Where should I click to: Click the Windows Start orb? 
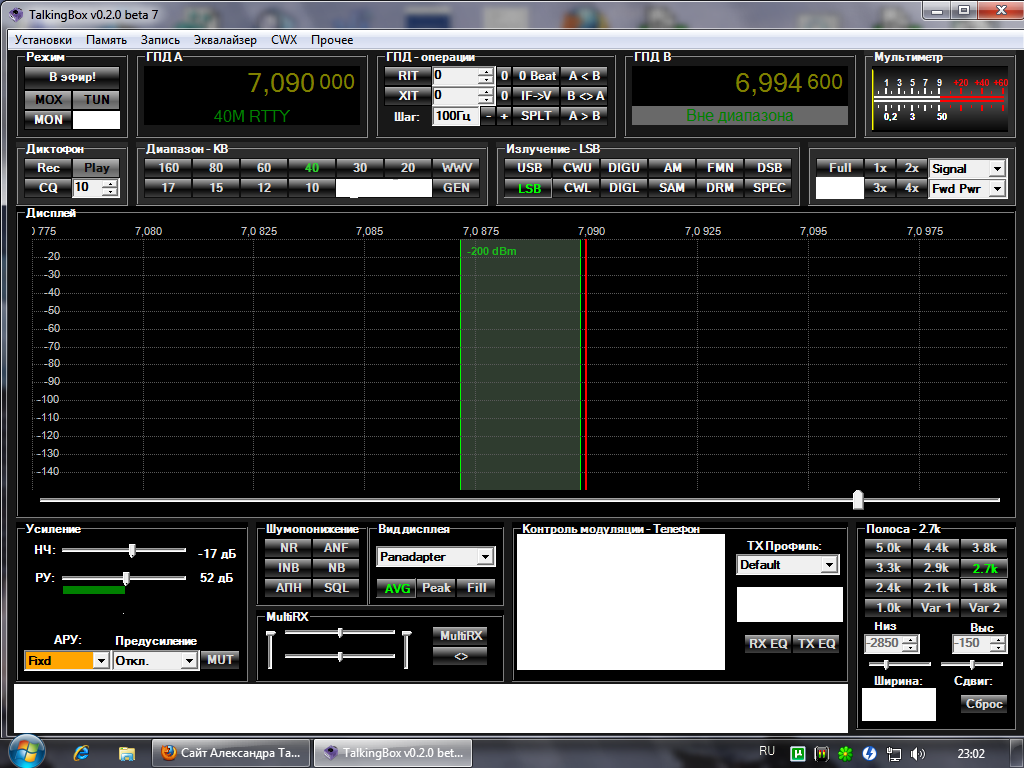(23, 752)
